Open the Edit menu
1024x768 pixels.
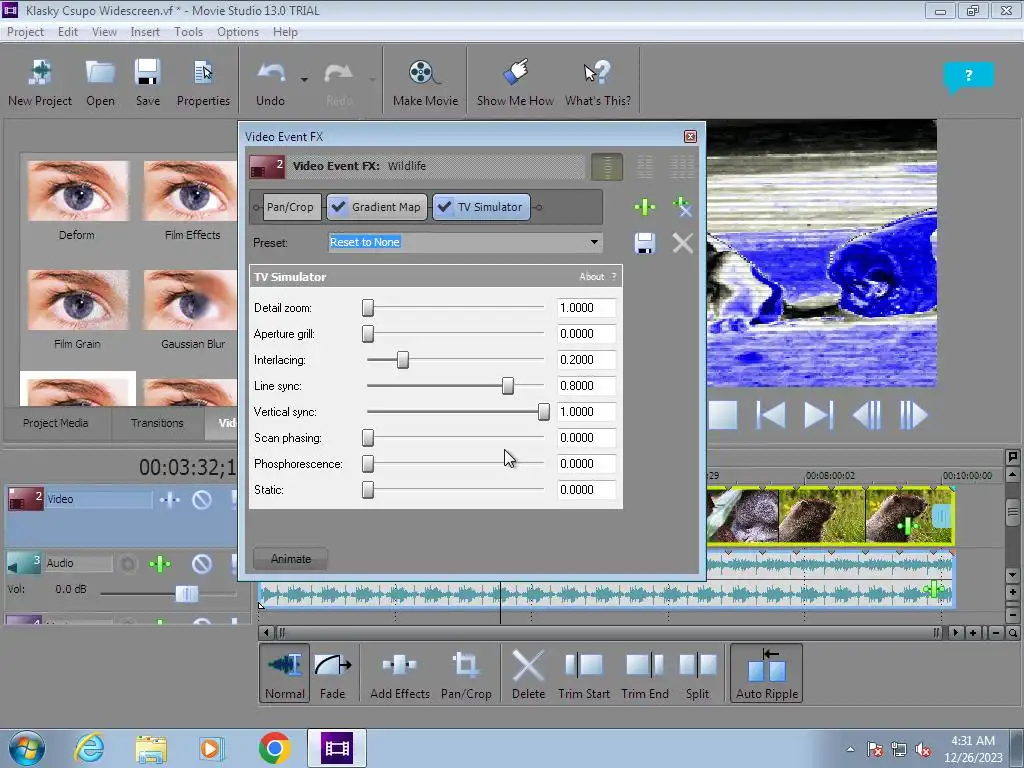(67, 32)
